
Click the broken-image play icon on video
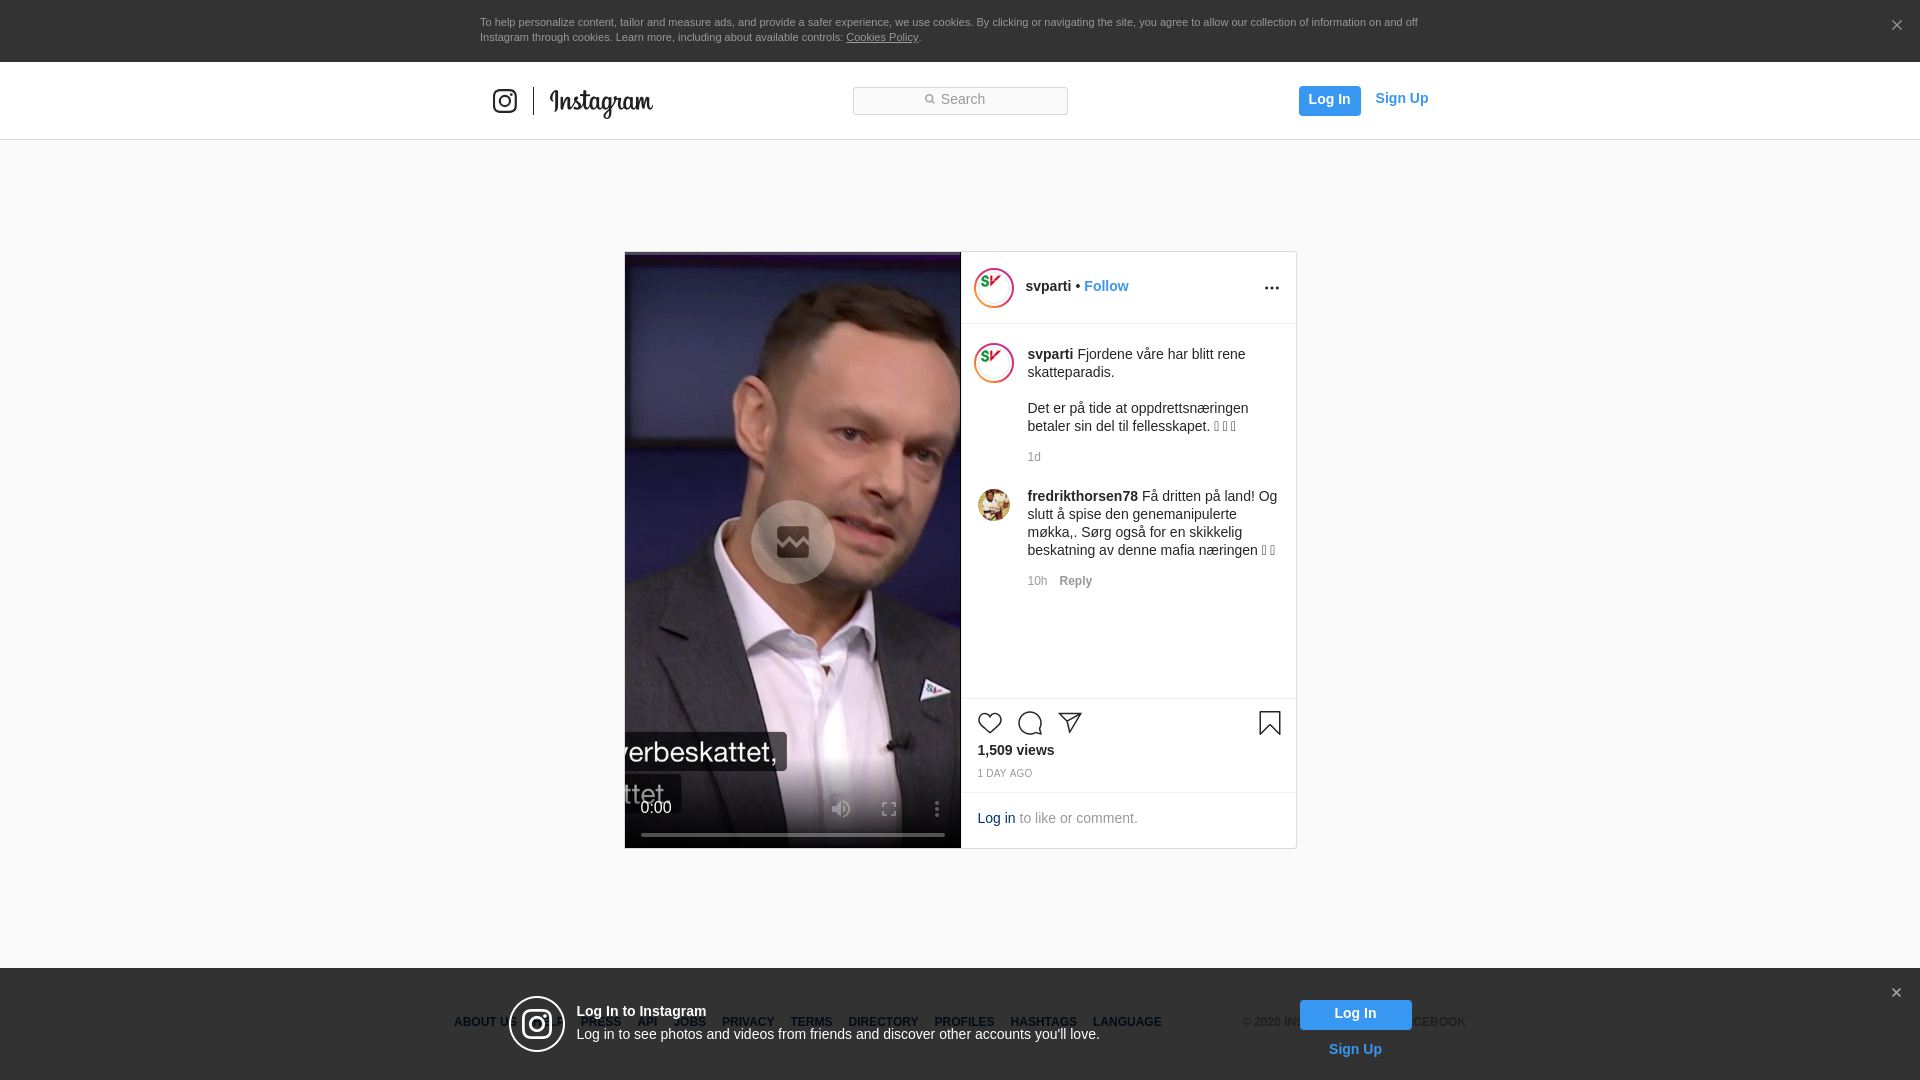(793, 542)
